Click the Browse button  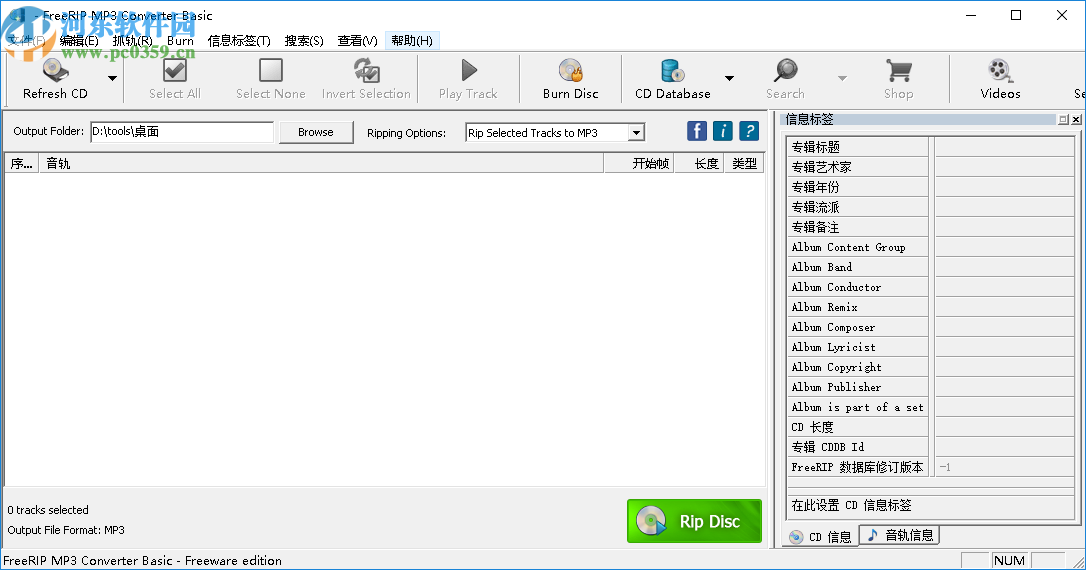tap(316, 132)
